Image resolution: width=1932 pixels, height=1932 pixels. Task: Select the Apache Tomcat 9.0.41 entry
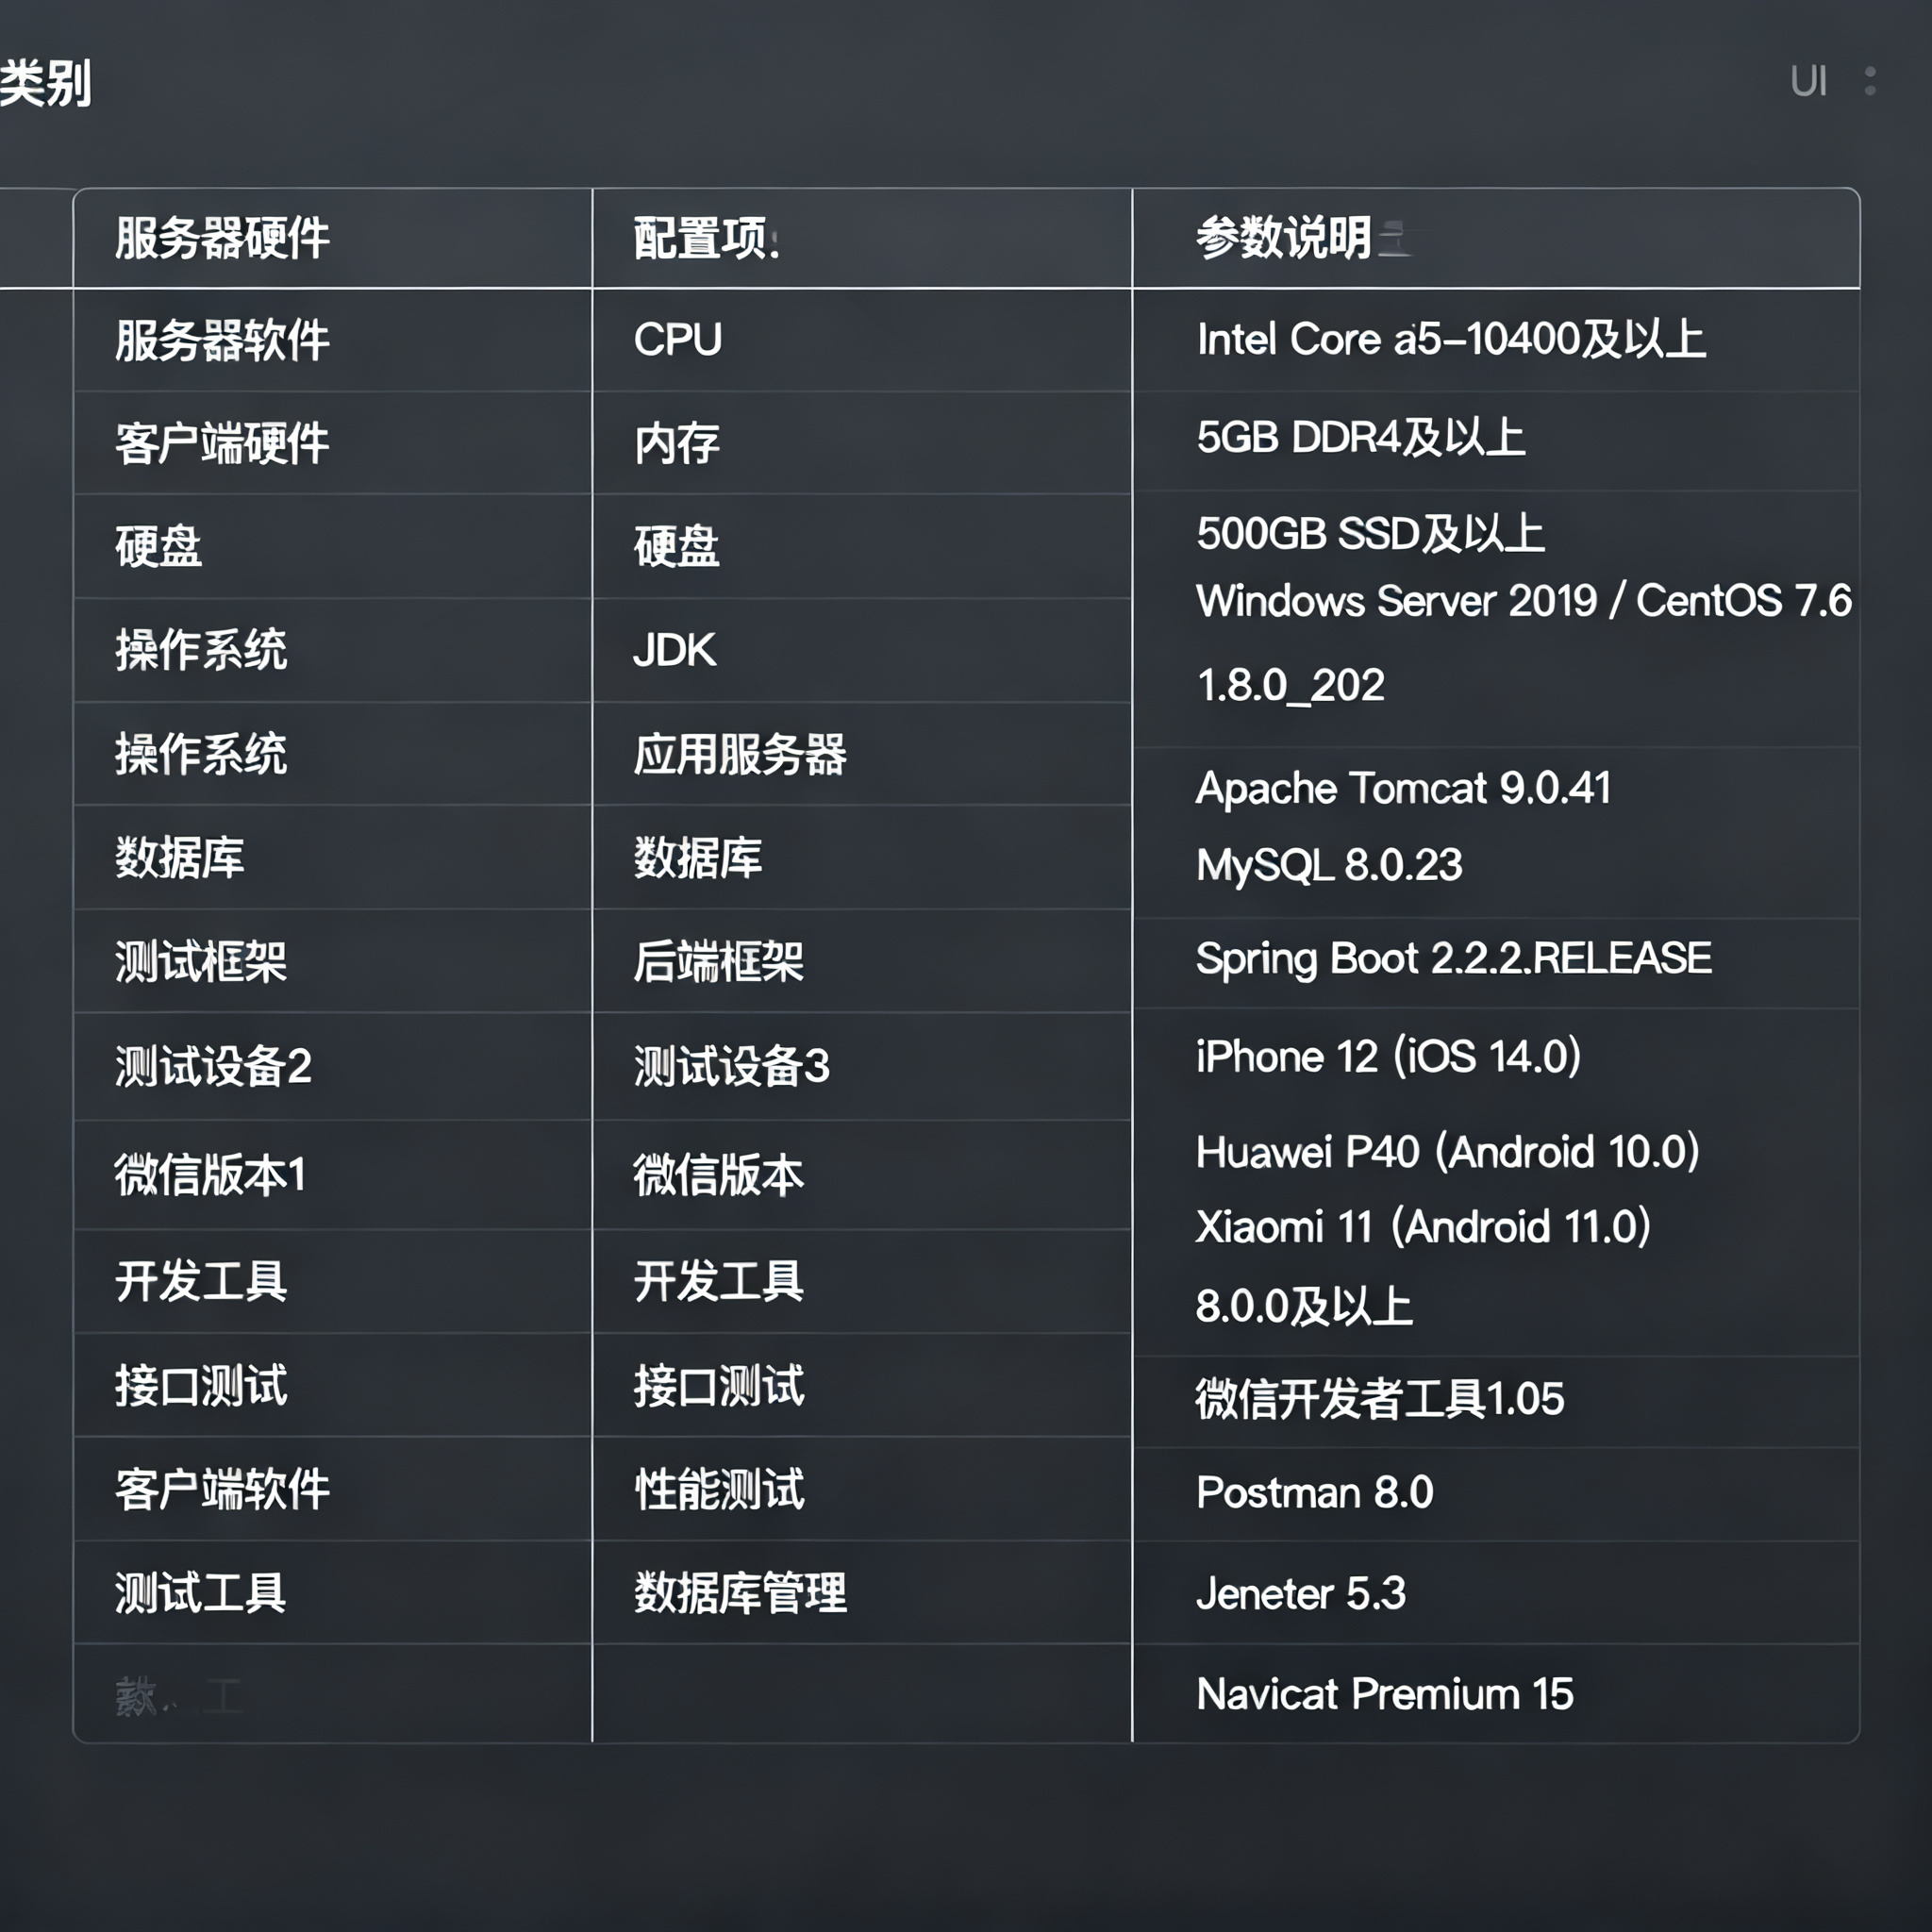click(1403, 789)
